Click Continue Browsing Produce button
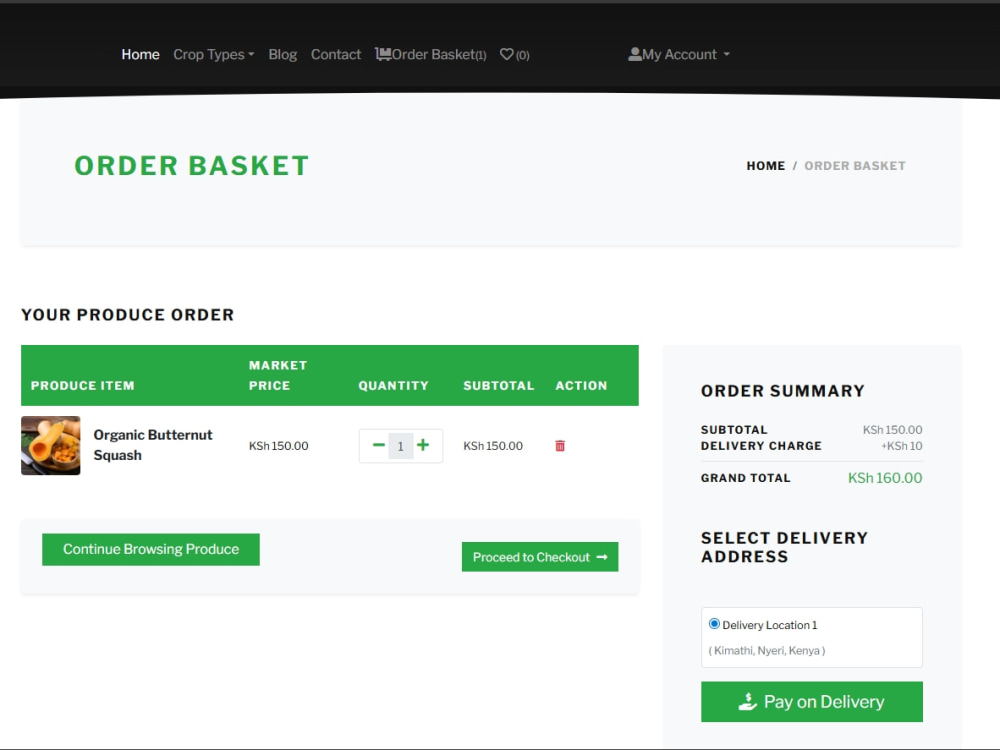 (x=151, y=549)
